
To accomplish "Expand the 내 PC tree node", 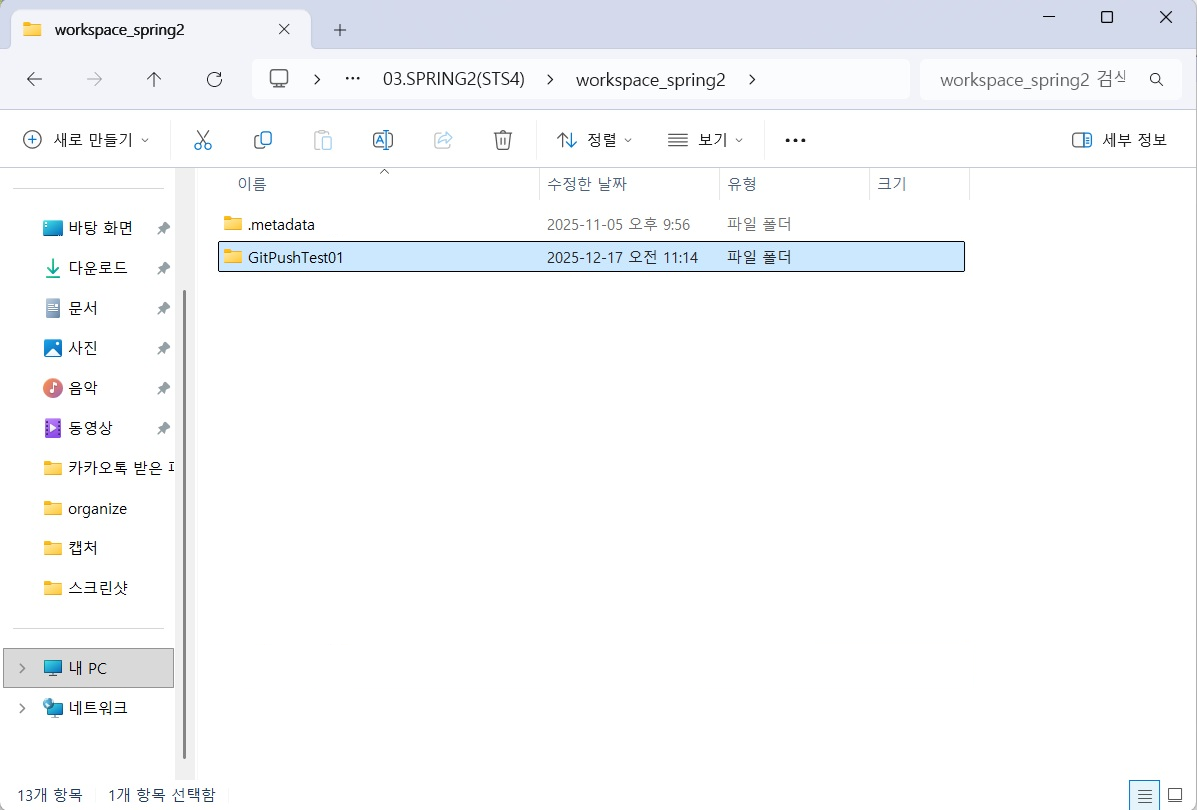I will tap(22, 668).
